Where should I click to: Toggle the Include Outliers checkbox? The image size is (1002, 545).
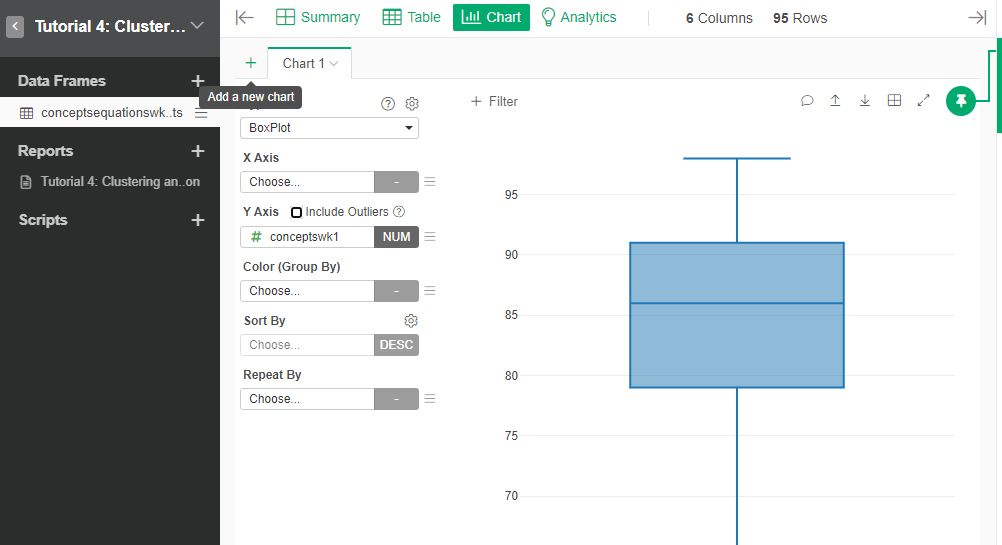pos(296,212)
